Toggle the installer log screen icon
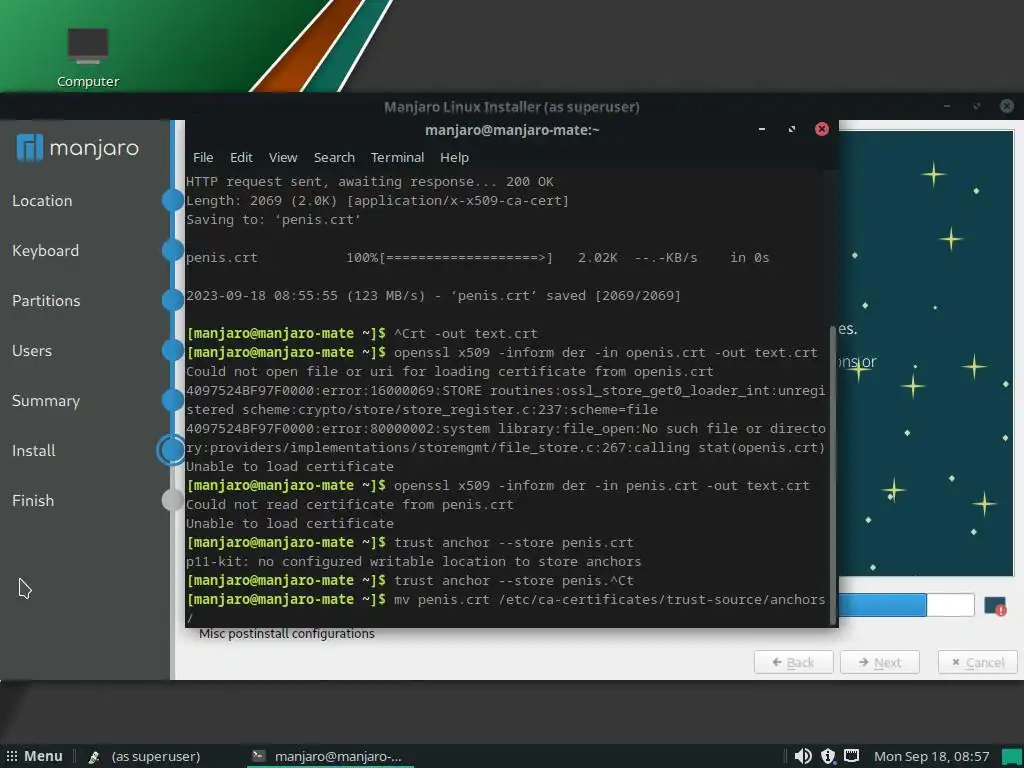Viewport: 1024px width, 768px height. pyautogui.click(x=995, y=605)
